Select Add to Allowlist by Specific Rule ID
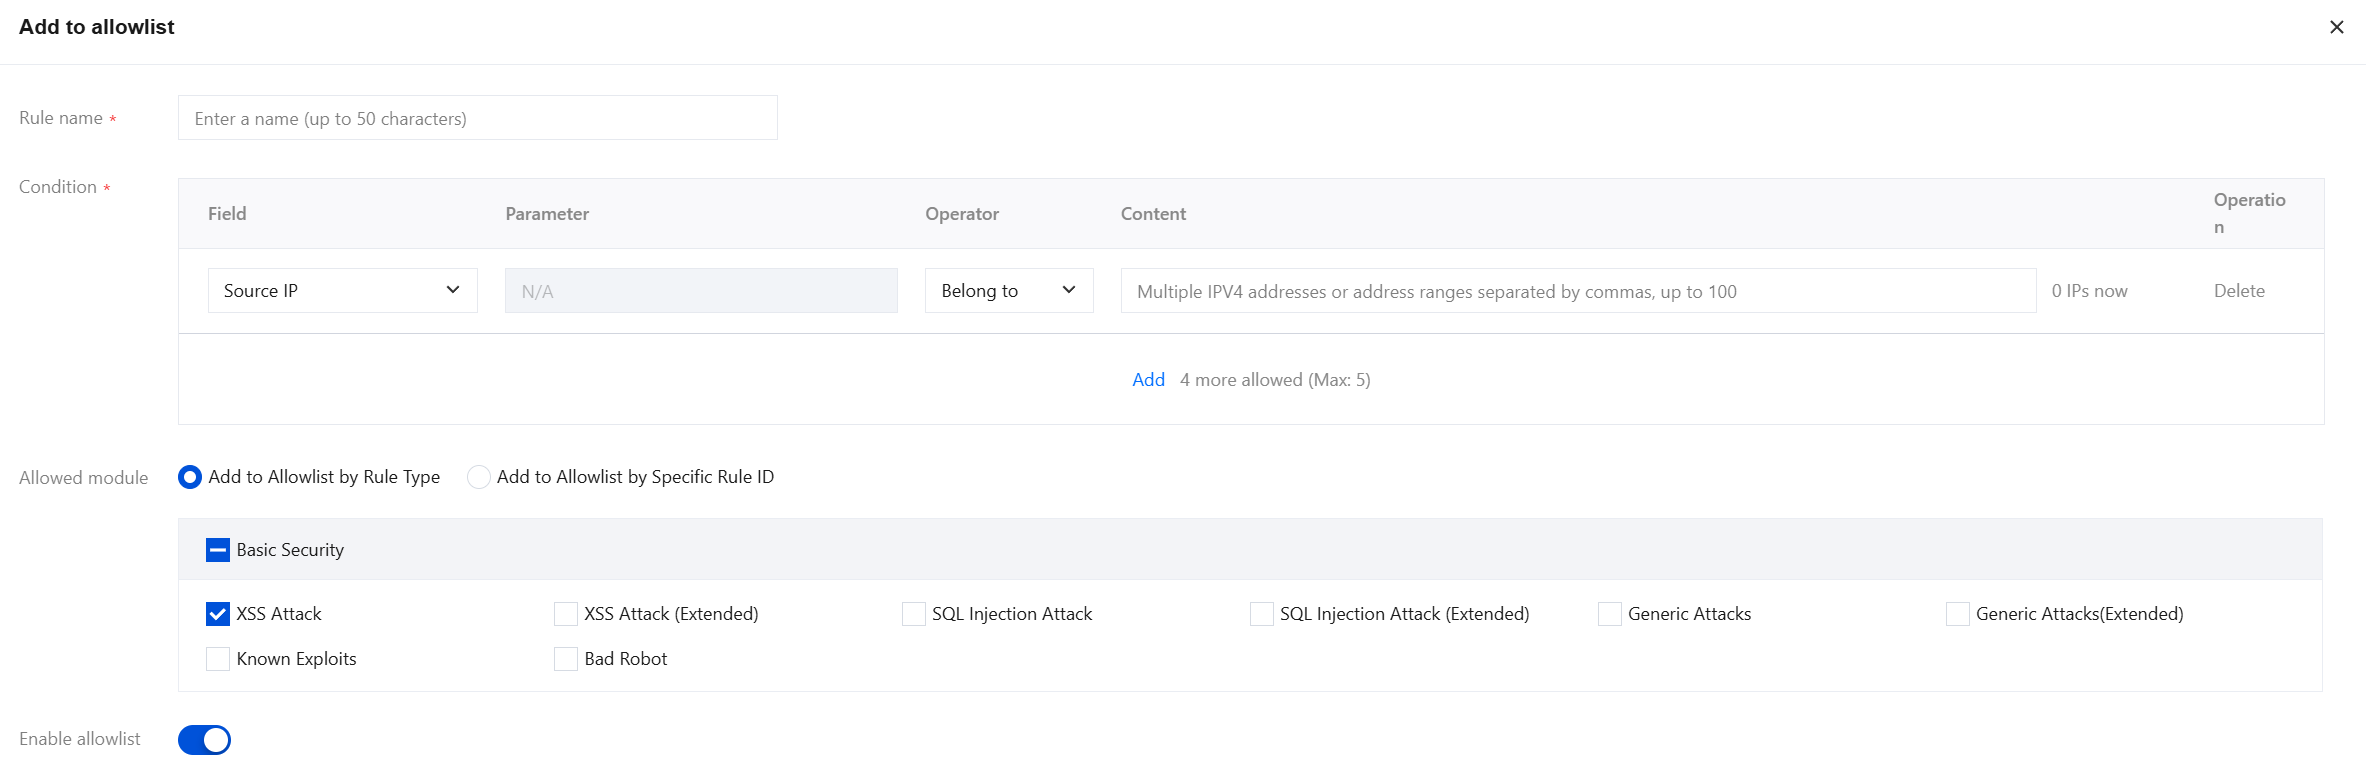2366x771 pixels. tap(479, 477)
